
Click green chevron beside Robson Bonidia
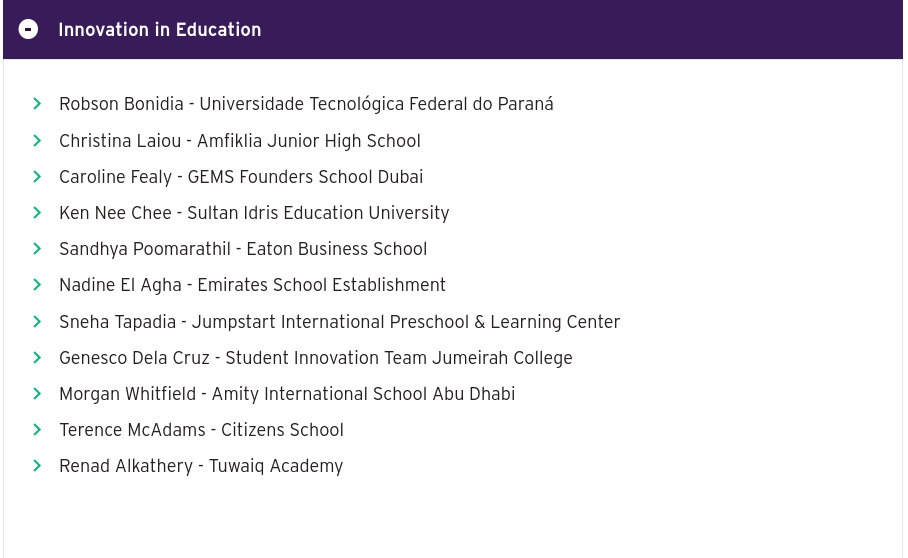click(x=37, y=104)
